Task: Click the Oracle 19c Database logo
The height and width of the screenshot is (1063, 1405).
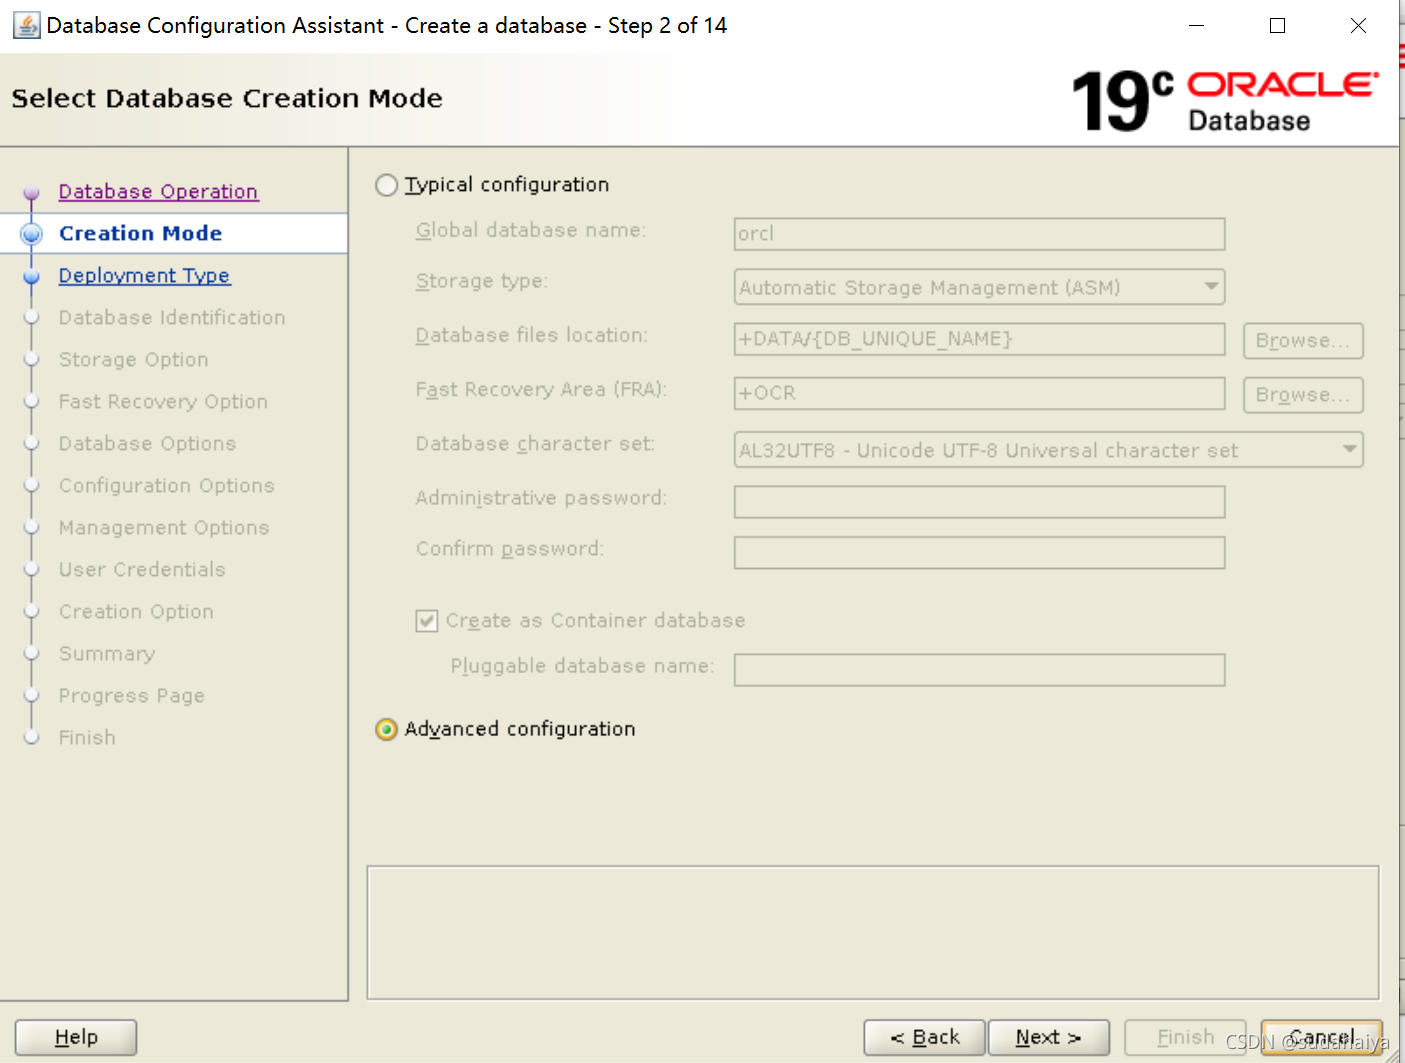Action: (x=1225, y=101)
